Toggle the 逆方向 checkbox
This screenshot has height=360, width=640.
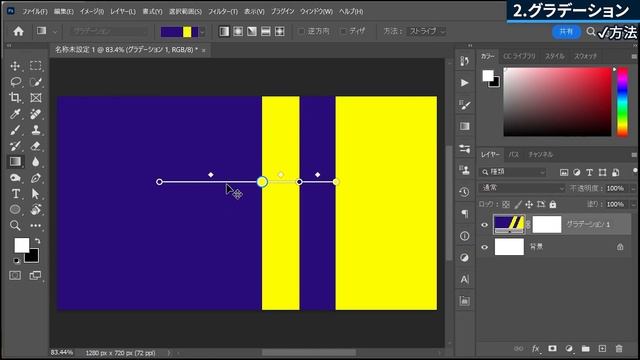(302, 31)
